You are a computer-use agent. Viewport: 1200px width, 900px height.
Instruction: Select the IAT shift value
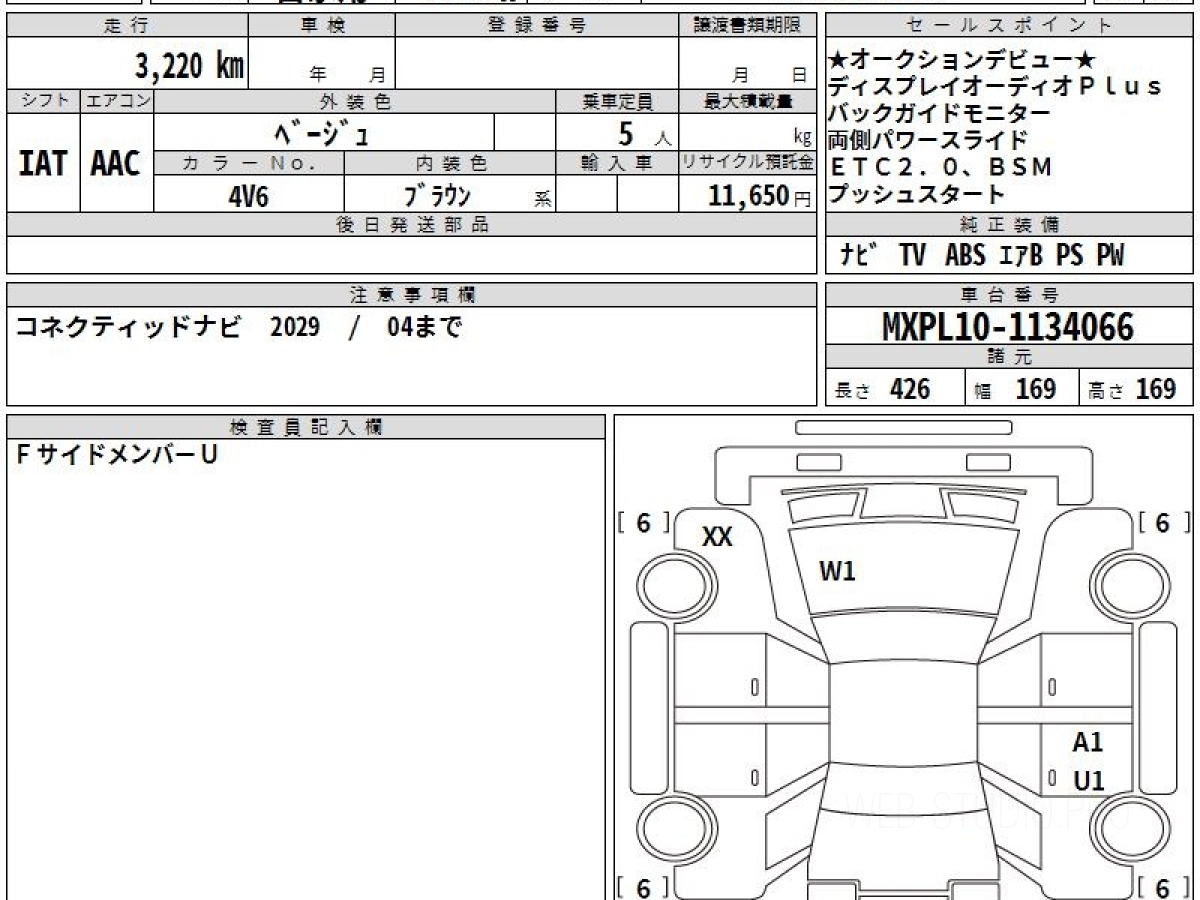tap(43, 164)
